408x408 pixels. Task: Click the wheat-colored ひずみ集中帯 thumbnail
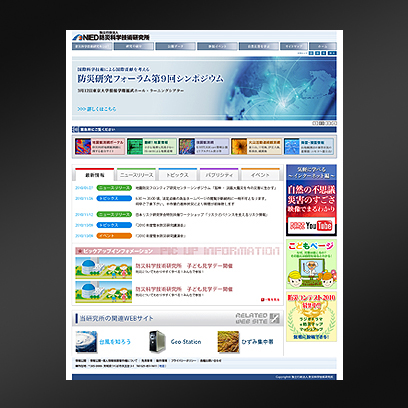click(228, 342)
